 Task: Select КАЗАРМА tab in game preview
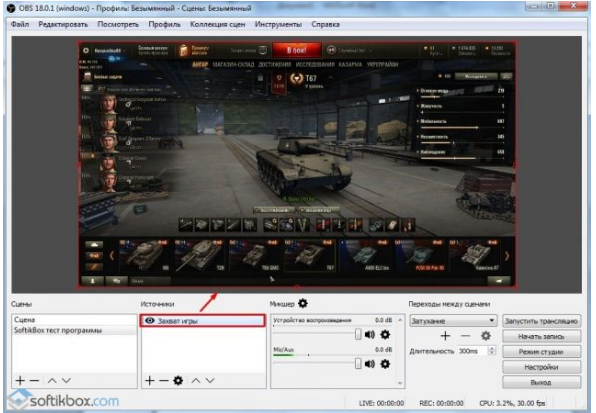click(x=350, y=65)
